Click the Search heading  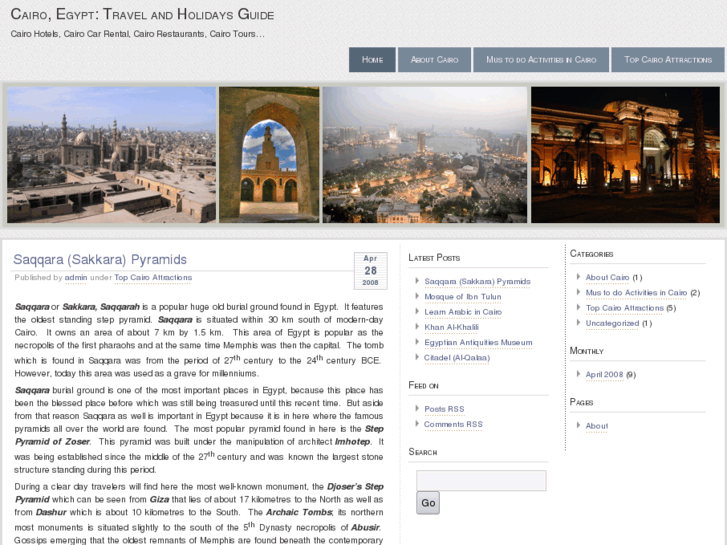pos(423,452)
